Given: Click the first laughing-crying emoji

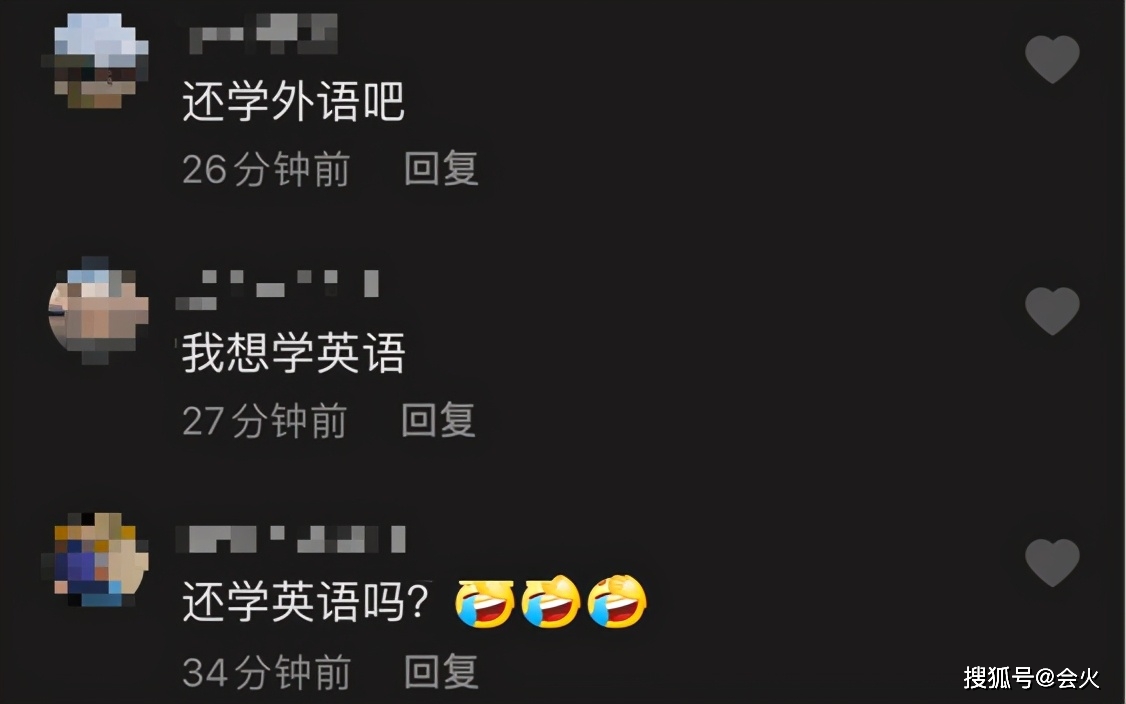Looking at the screenshot, I should tap(485, 603).
